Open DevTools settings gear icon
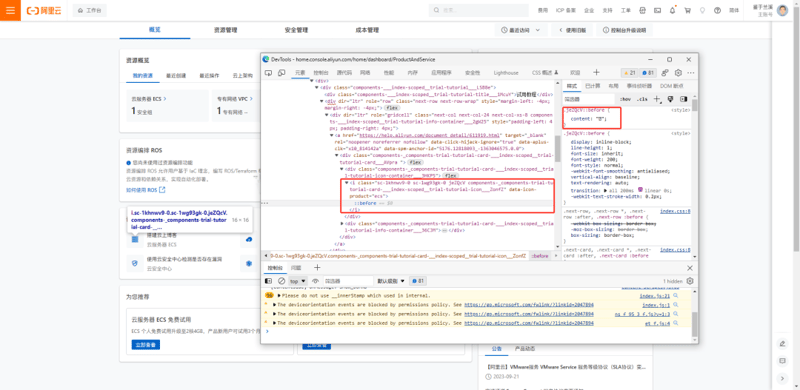The width and height of the screenshot is (800, 390). [x=679, y=73]
